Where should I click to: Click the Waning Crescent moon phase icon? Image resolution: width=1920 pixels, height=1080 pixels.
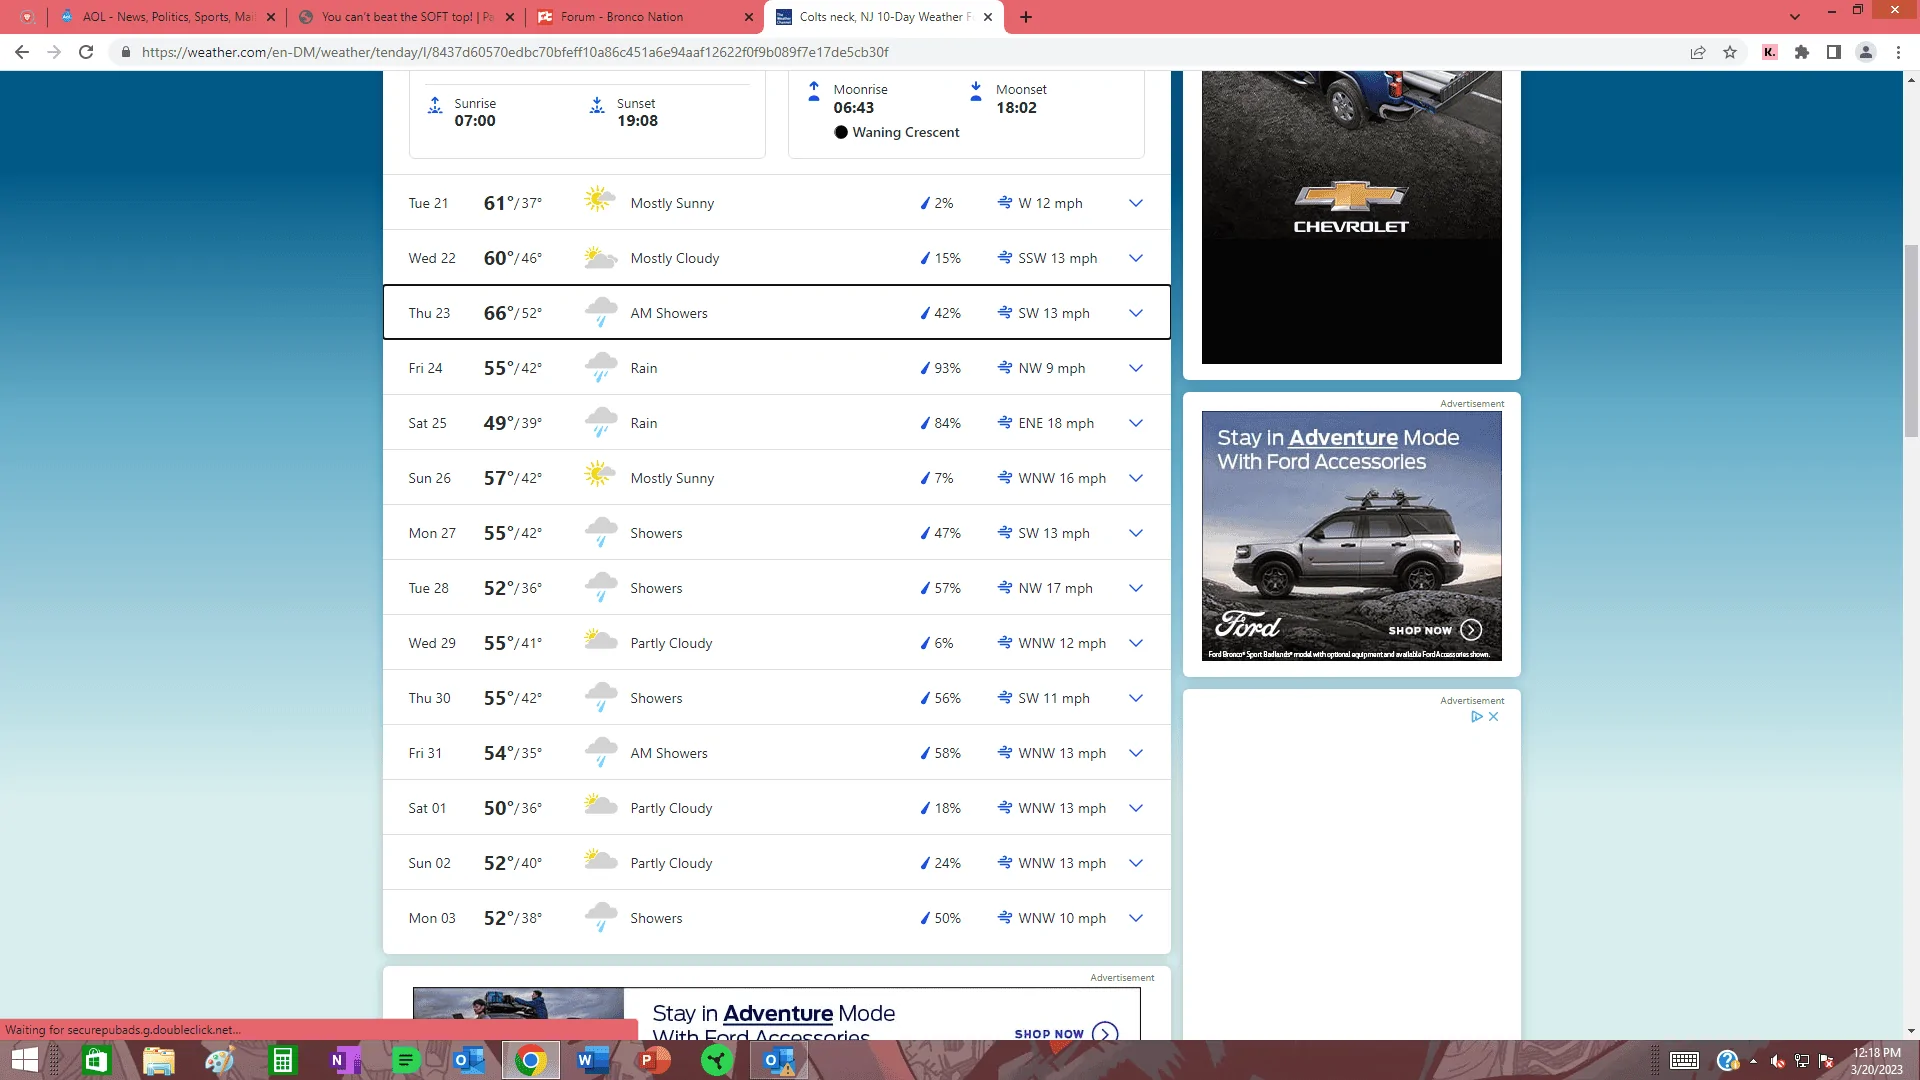[841, 132]
